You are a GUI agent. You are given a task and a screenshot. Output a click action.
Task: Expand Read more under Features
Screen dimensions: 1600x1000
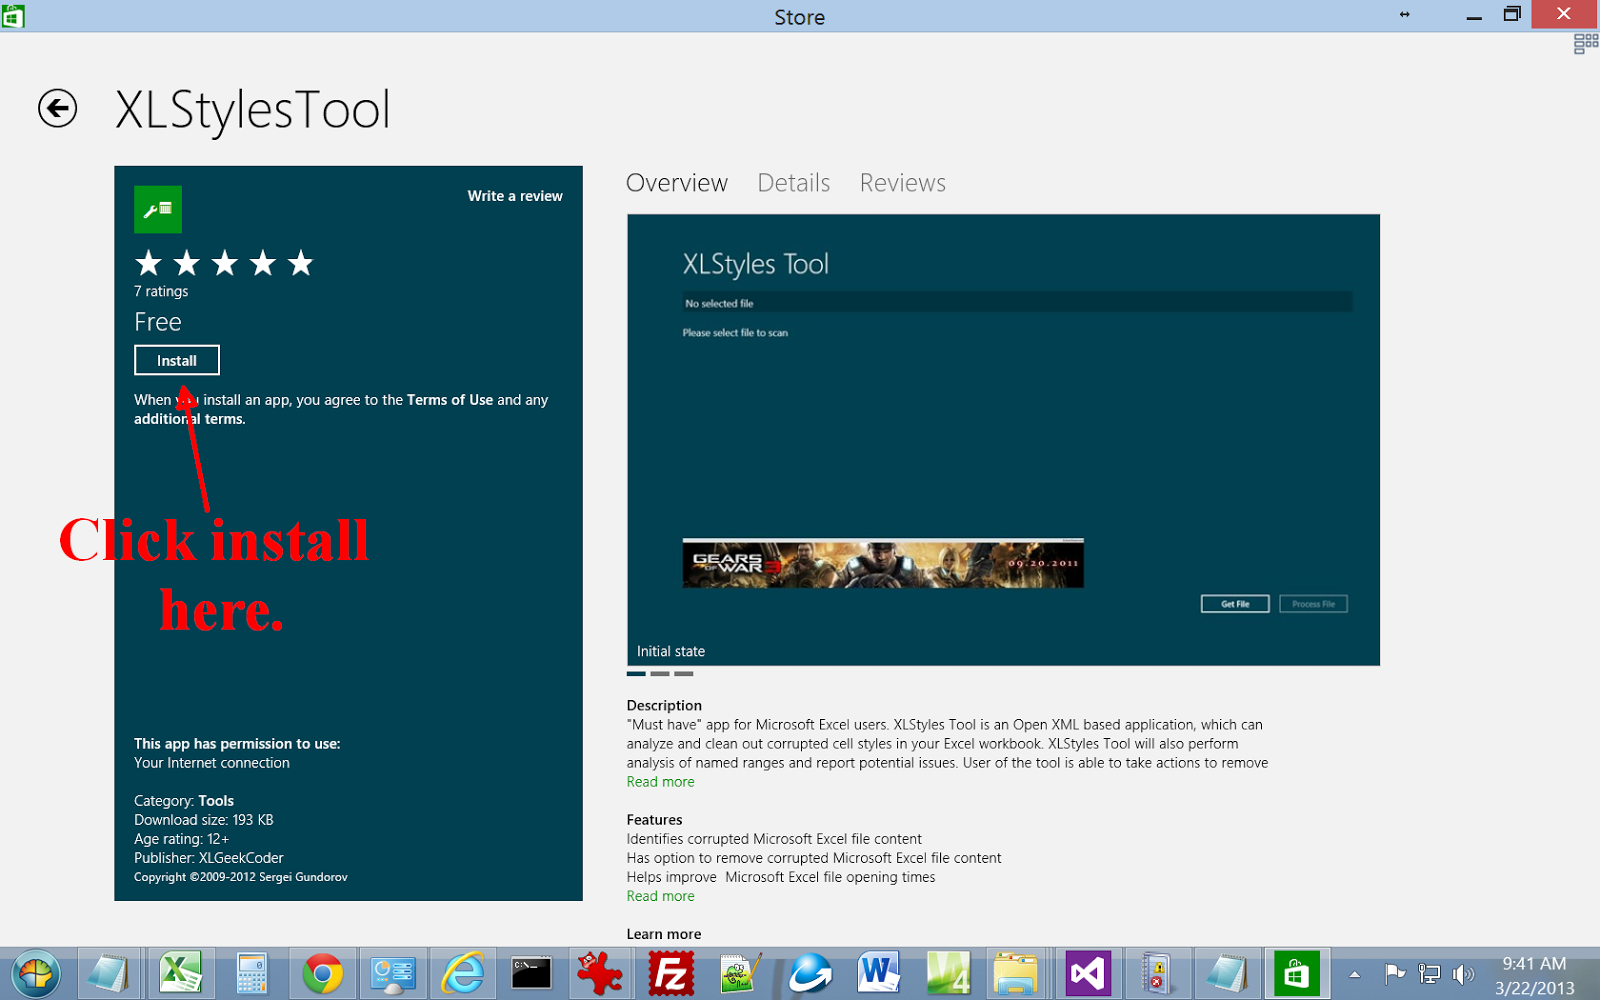click(x=660, y=896)
